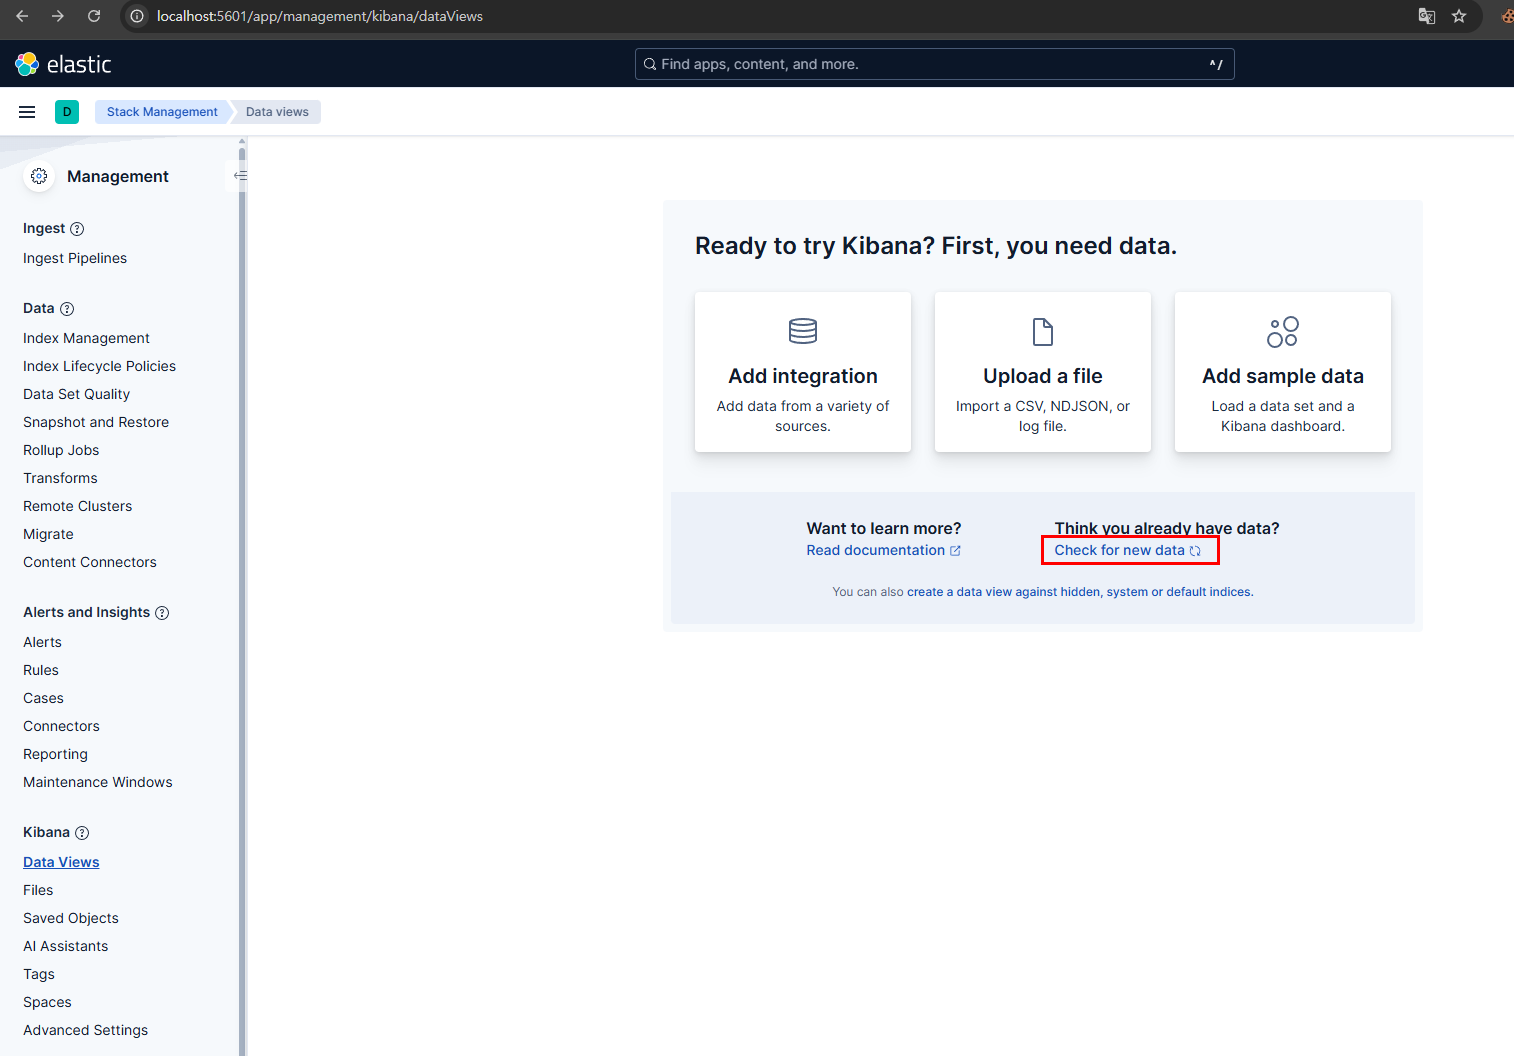This screenshot has width=1514, height=1056.
Task: Go to Saved Objects
Action: (x=71, y=918)
